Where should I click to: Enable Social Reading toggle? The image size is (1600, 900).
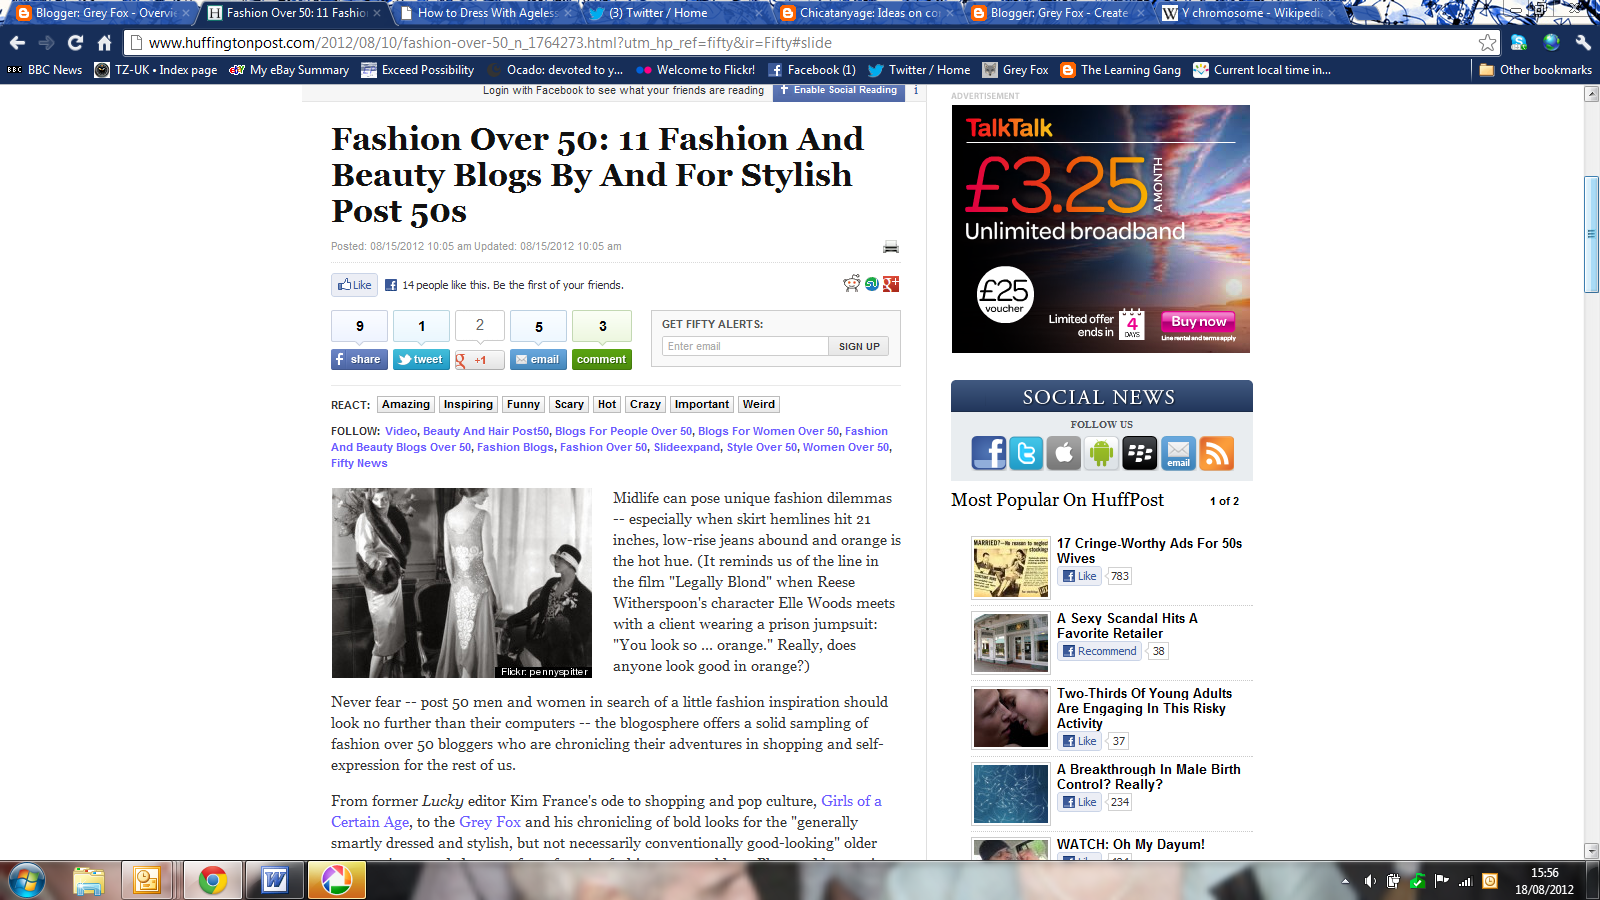point(838,90)
